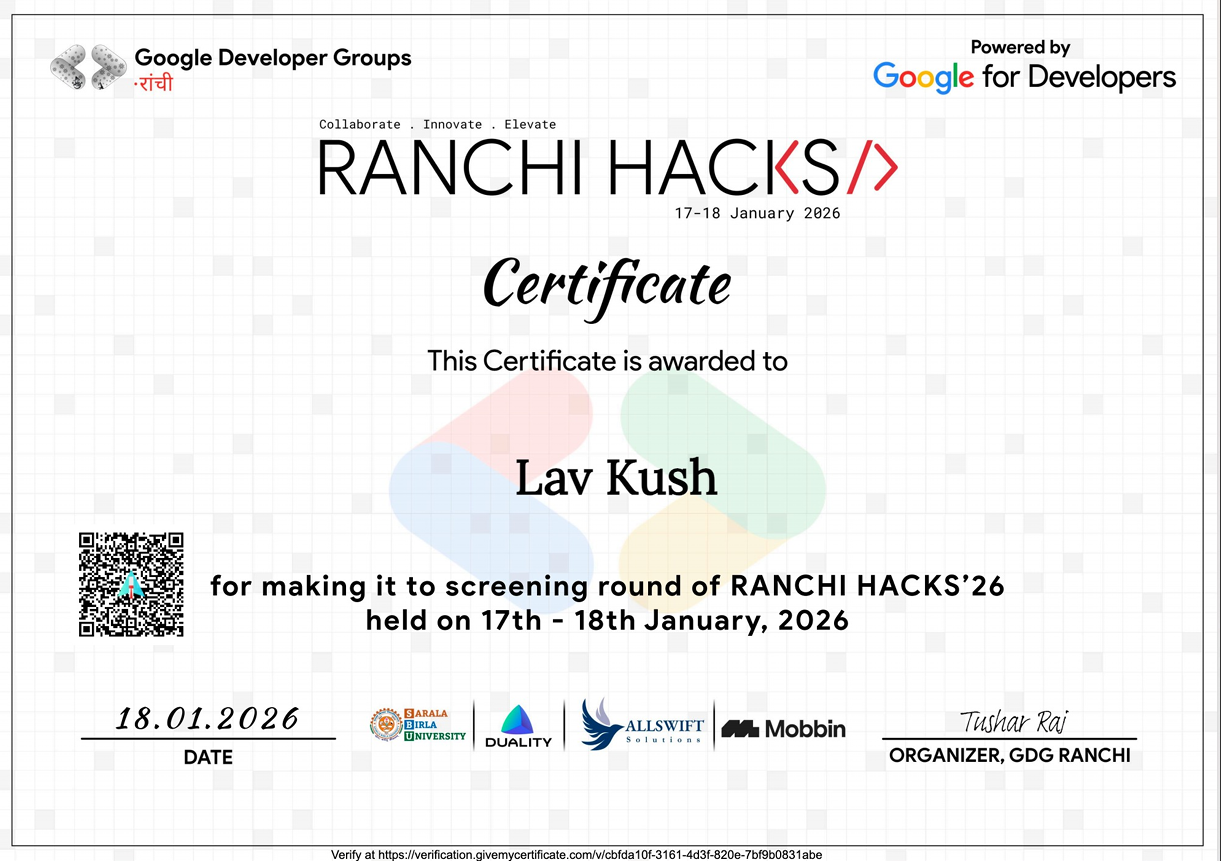The width and height of the screenshot is (1221, 861).
Task: Click the 17-18 January 2026 event date text
Action: click(x=757, y=212)
